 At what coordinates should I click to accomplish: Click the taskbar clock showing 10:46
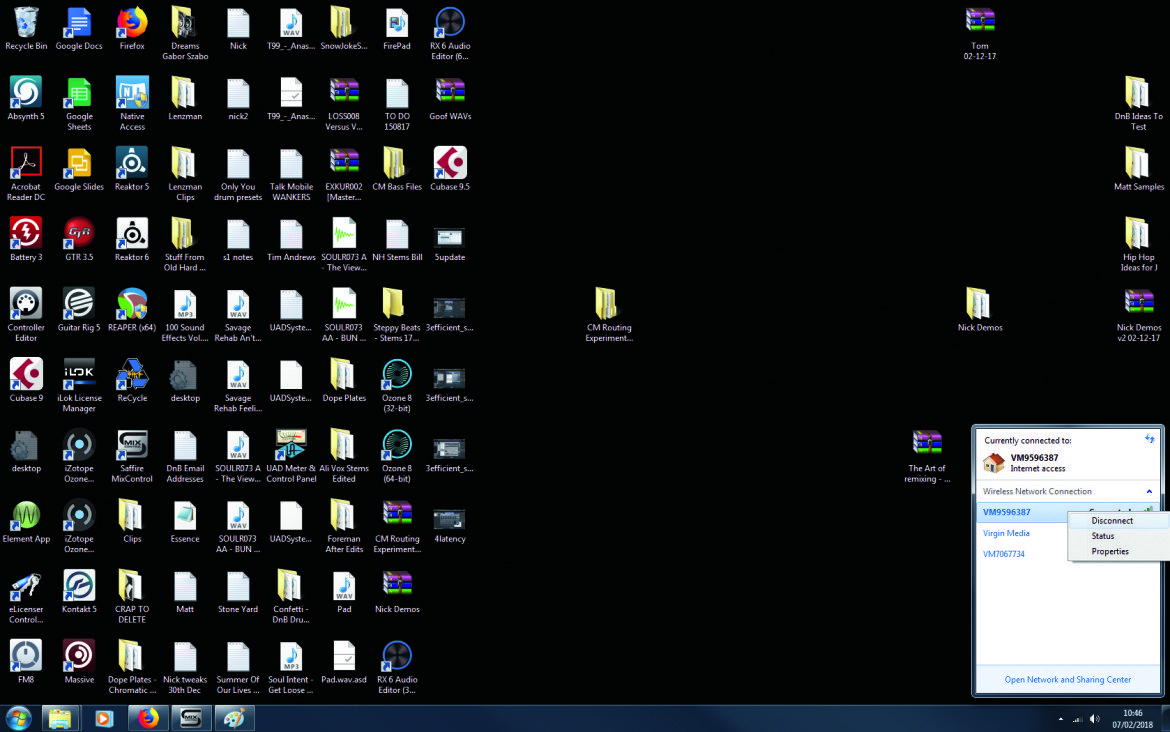pos(1133,719)
